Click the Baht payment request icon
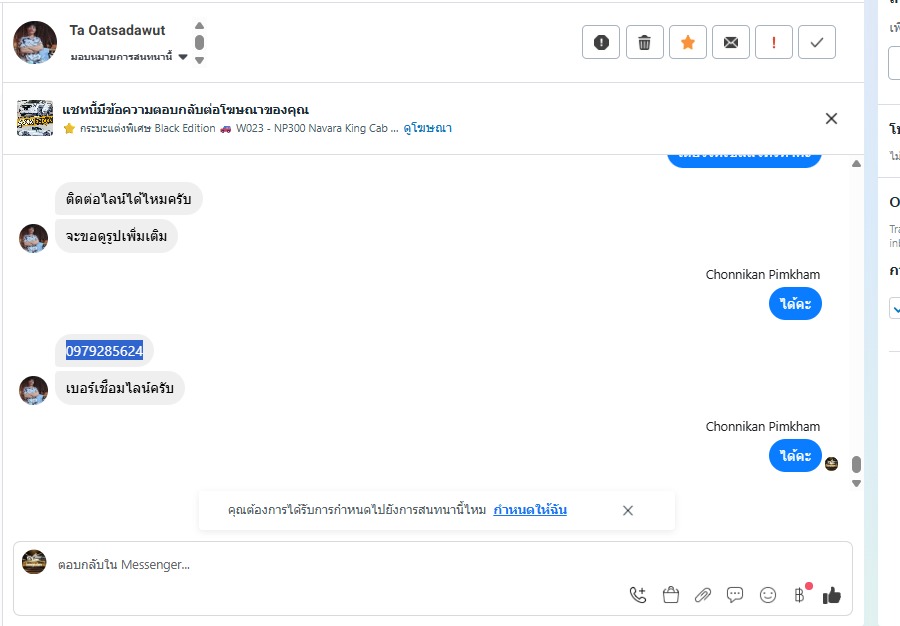This screenshot has width=900, height=626. click(799, 595)
